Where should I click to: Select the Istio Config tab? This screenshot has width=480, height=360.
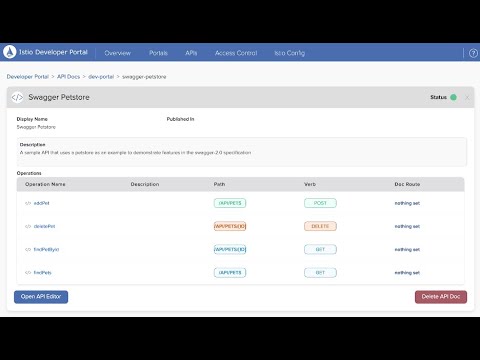click(x=289, y=53)
